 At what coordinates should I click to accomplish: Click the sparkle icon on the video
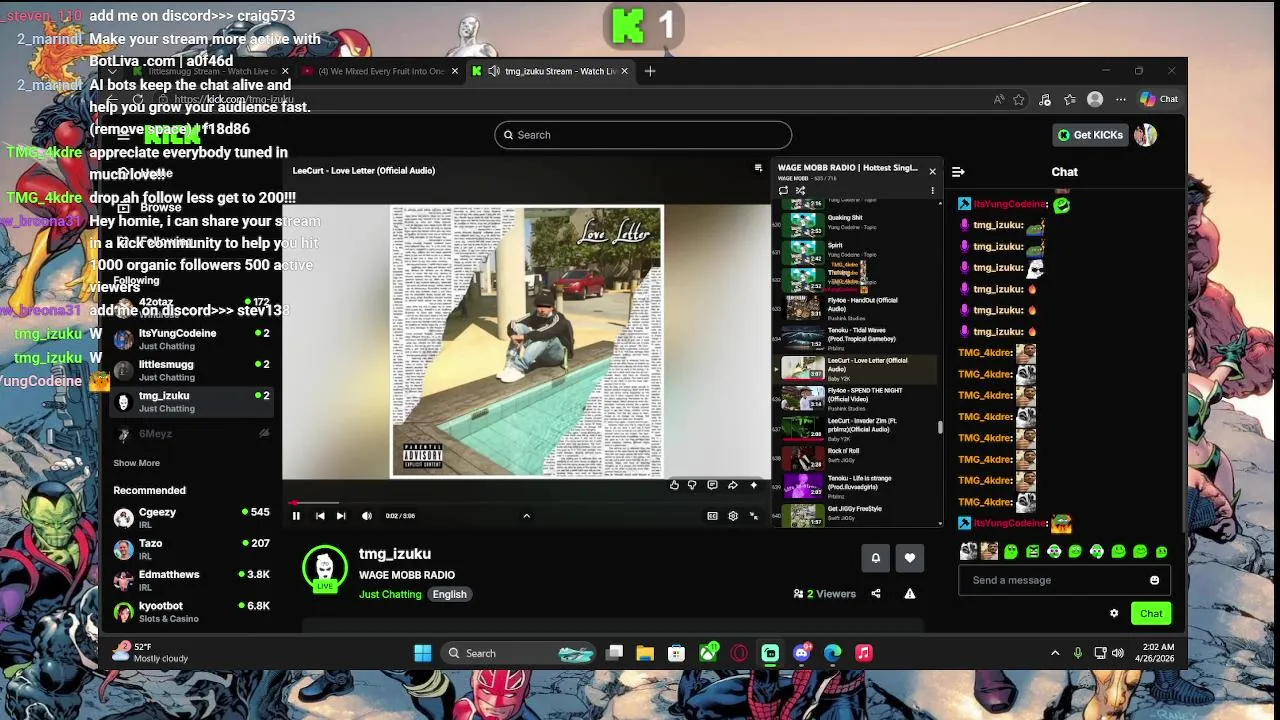coord(754,485)
